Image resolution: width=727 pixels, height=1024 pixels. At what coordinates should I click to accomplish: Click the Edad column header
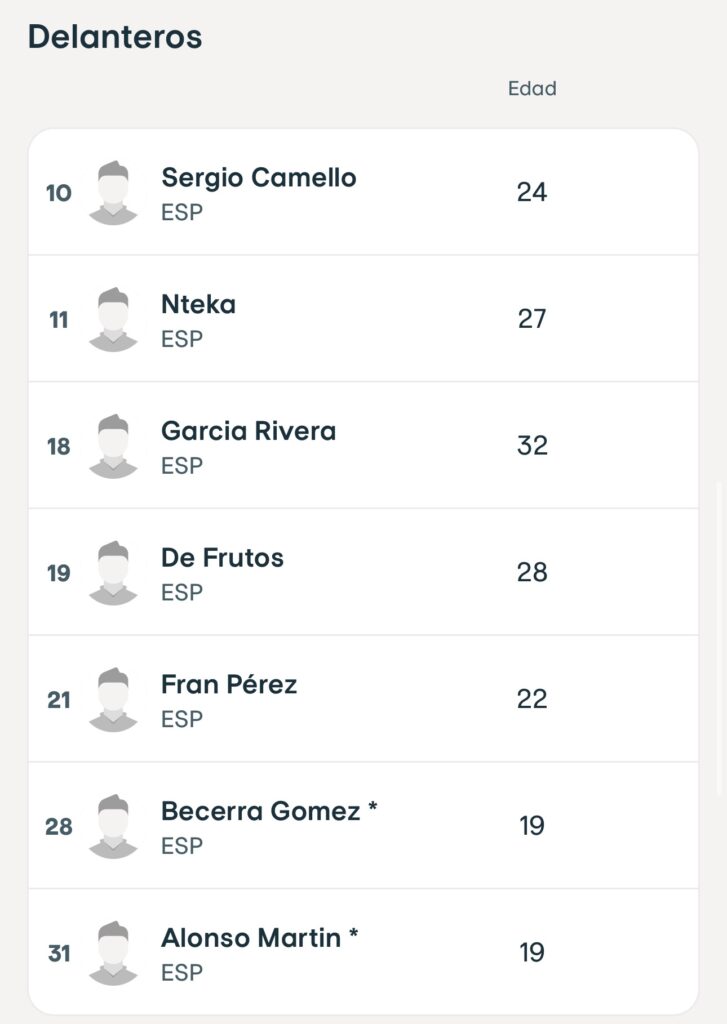pyautogui.click(x=532, y=89)
